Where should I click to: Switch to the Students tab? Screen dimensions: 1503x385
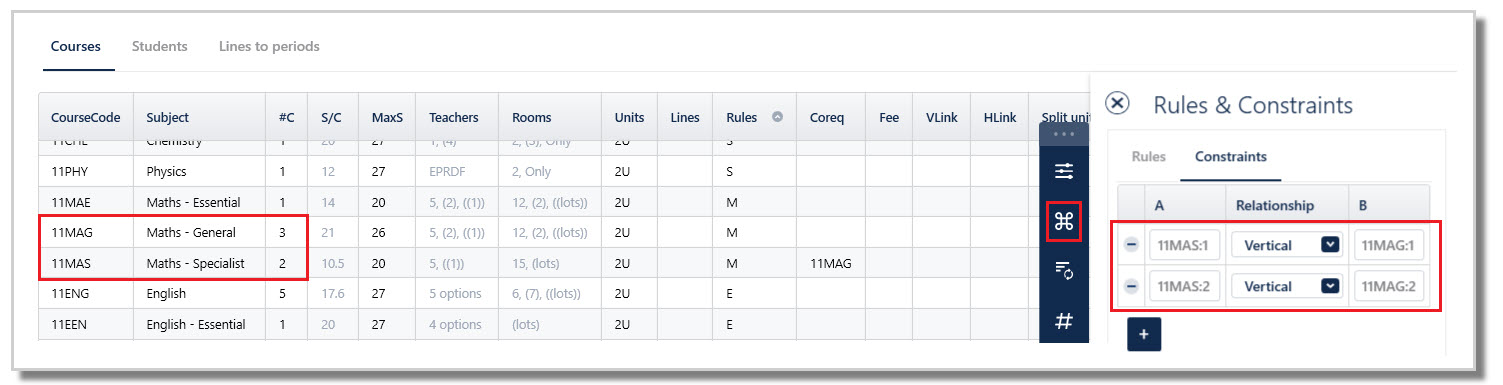point(160,46)
